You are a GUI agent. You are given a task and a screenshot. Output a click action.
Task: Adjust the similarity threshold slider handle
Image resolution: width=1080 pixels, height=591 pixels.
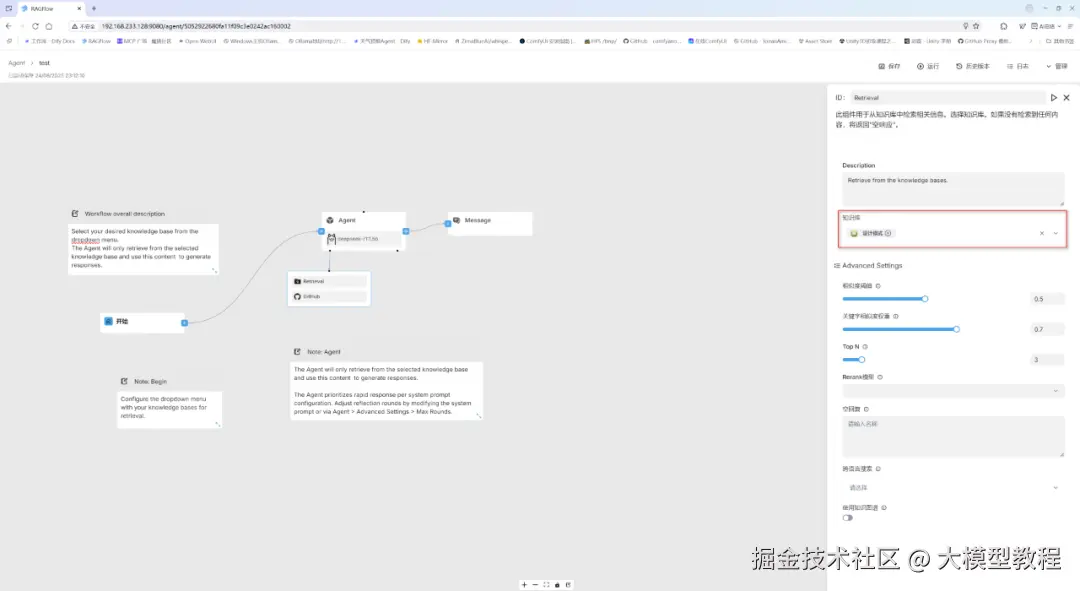[925, 299]
